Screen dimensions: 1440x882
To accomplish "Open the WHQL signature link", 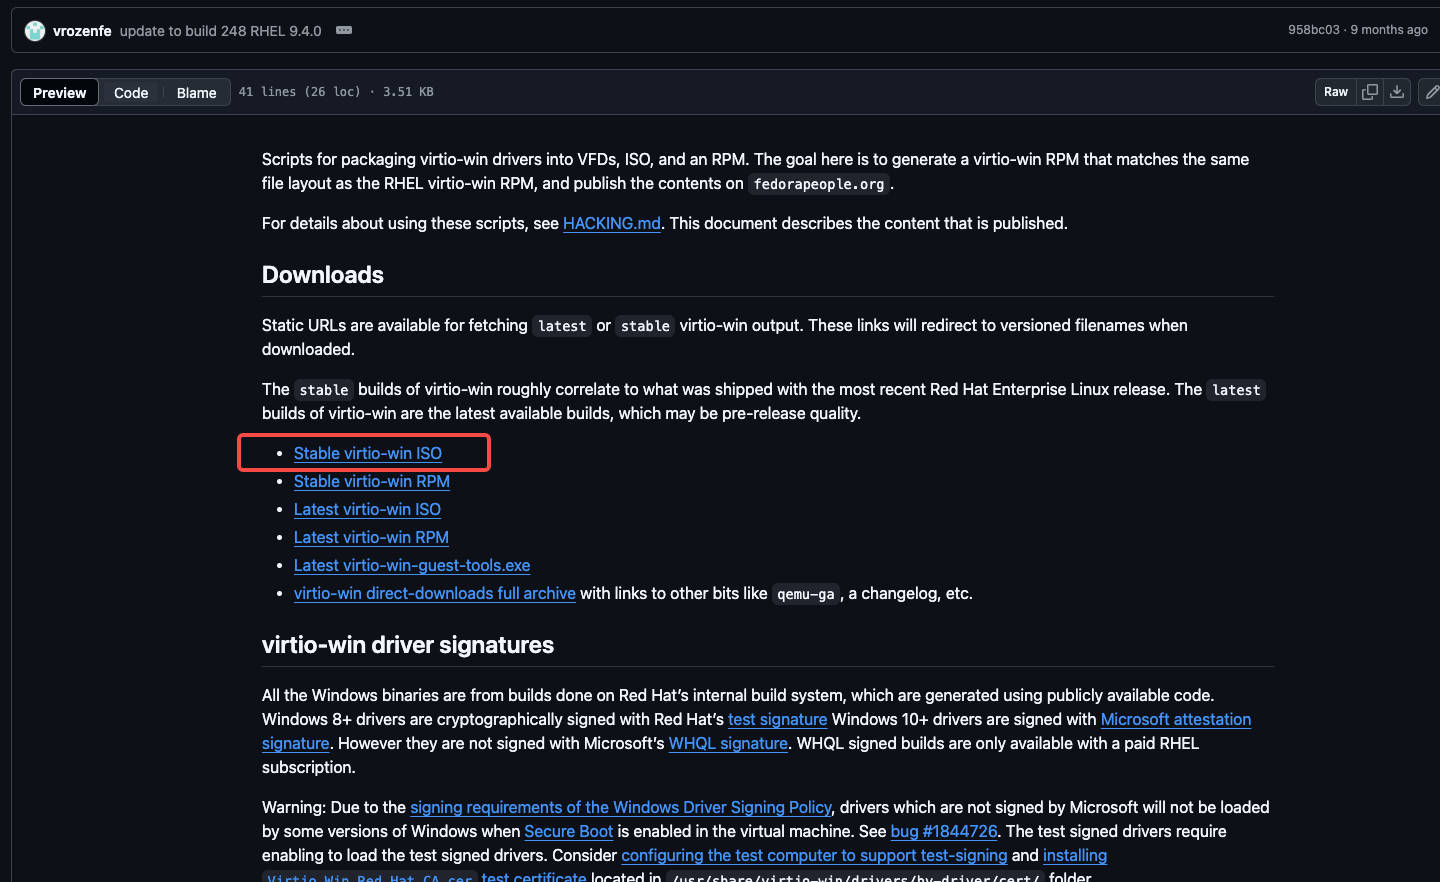I will [727, 743].
